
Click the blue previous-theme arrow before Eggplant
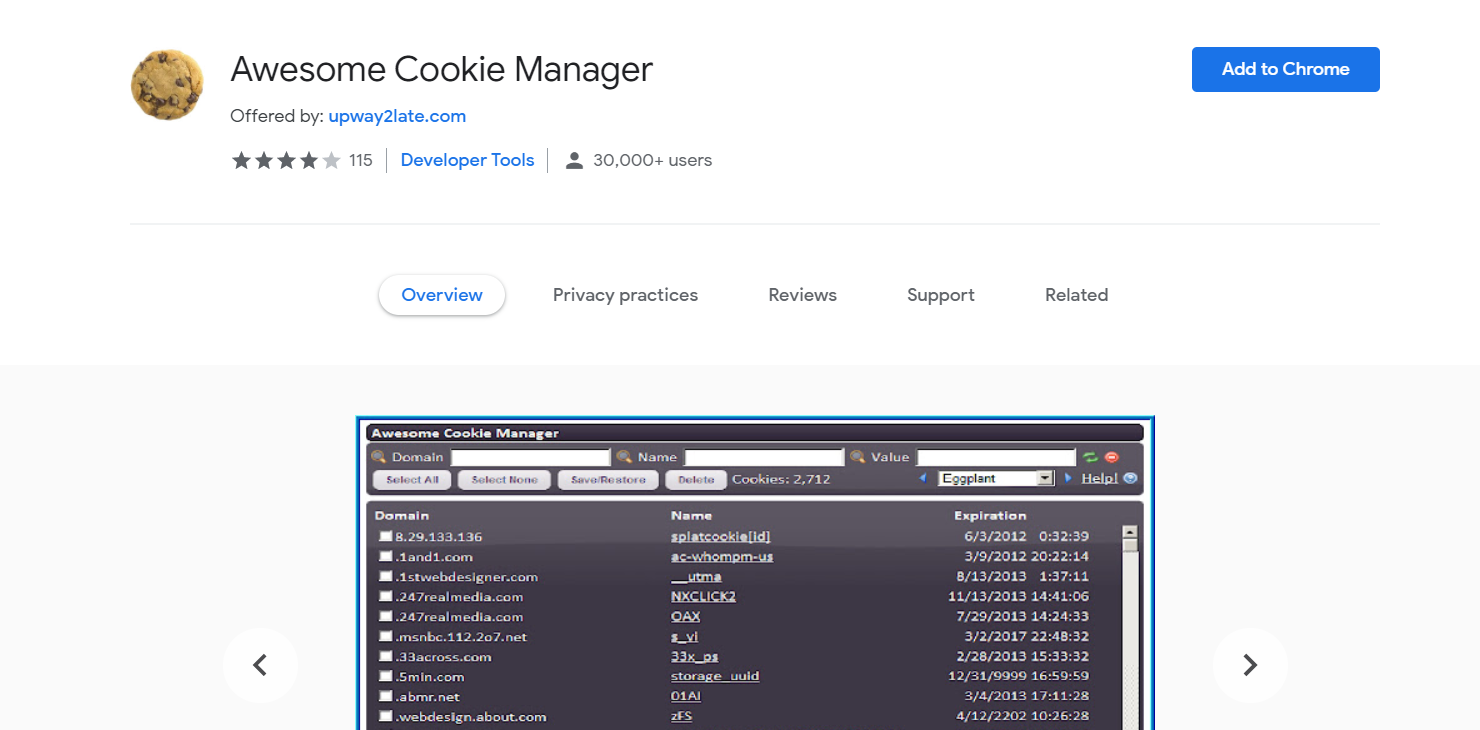click(x=923, y=479)
